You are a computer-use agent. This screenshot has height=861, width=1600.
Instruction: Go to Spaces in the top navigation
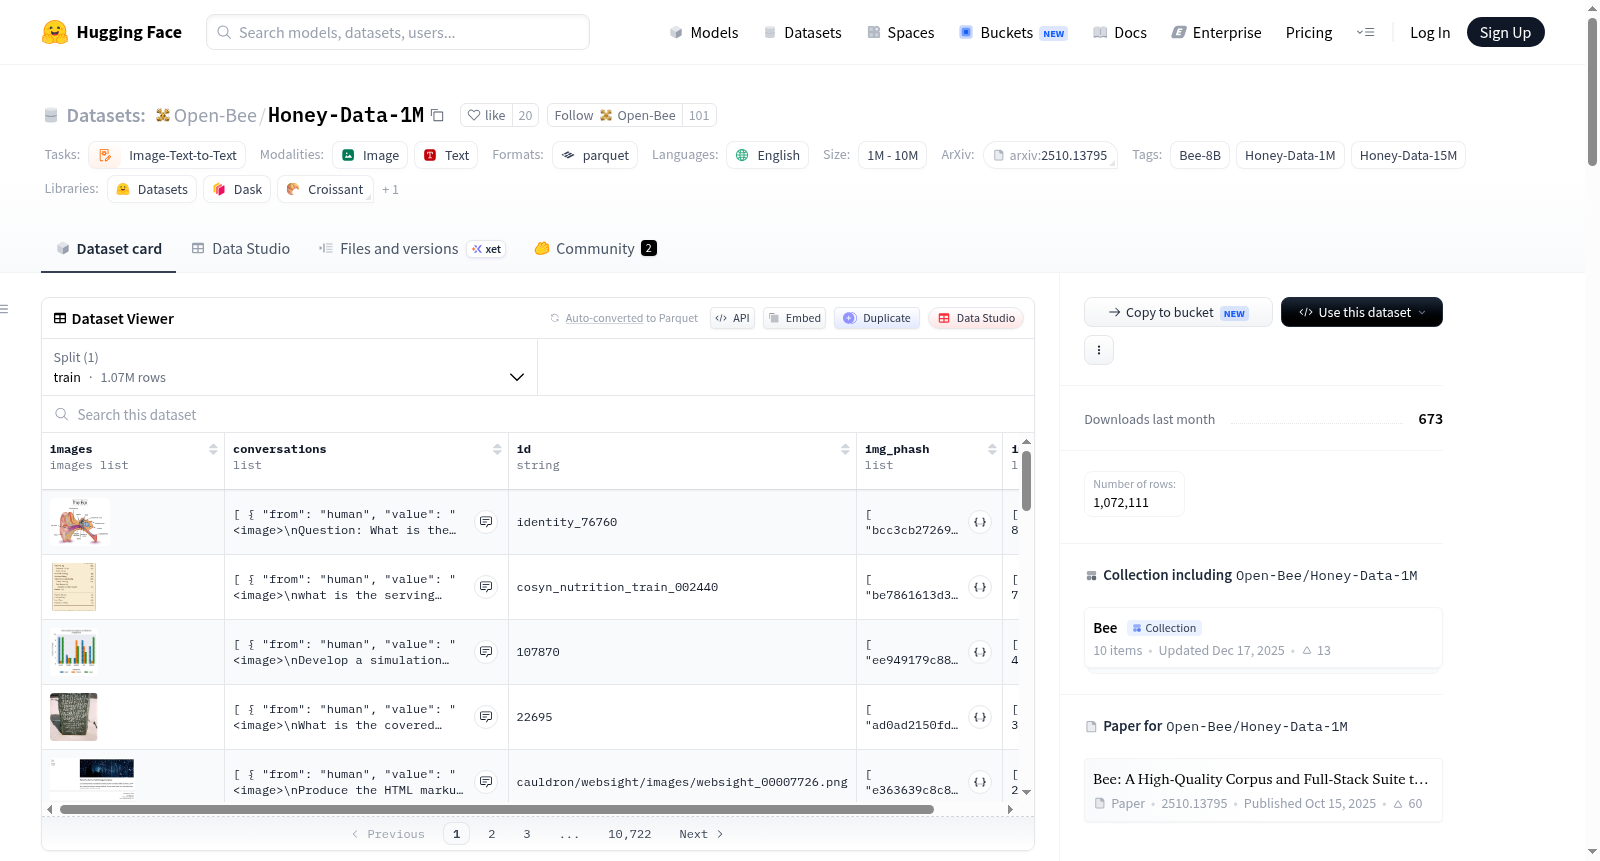click(900, 32)
